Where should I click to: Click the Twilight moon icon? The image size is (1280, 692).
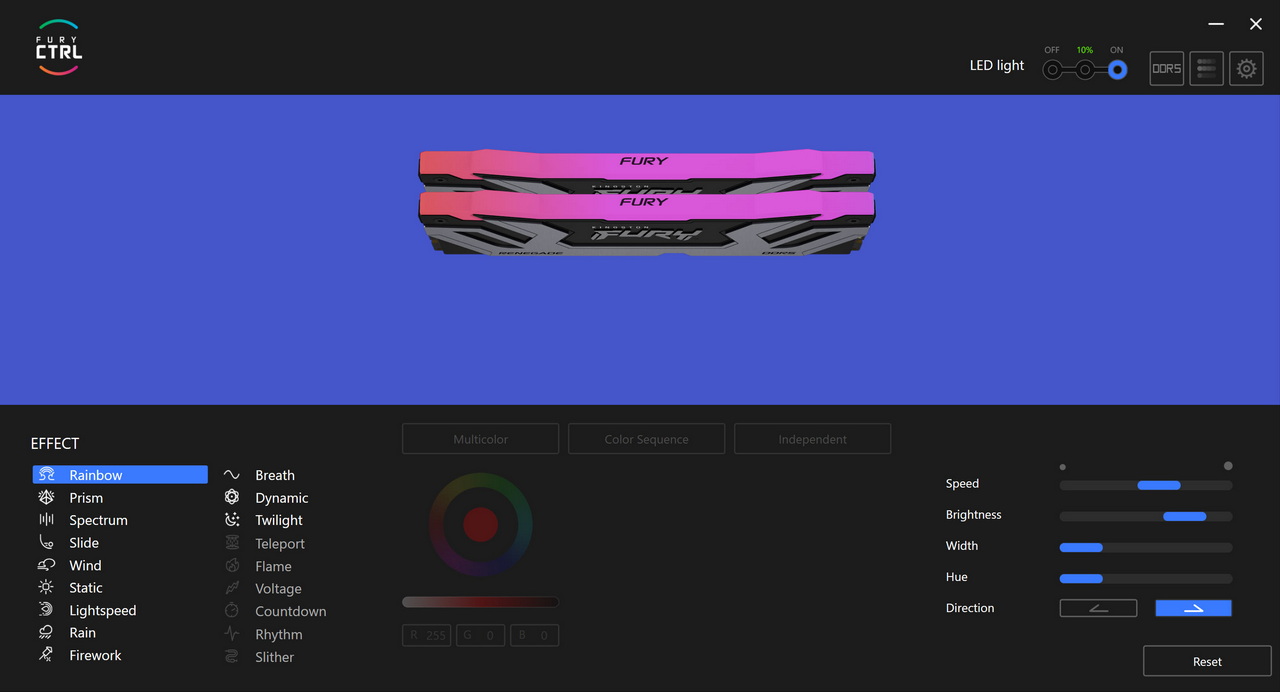(x=232, y=520)
